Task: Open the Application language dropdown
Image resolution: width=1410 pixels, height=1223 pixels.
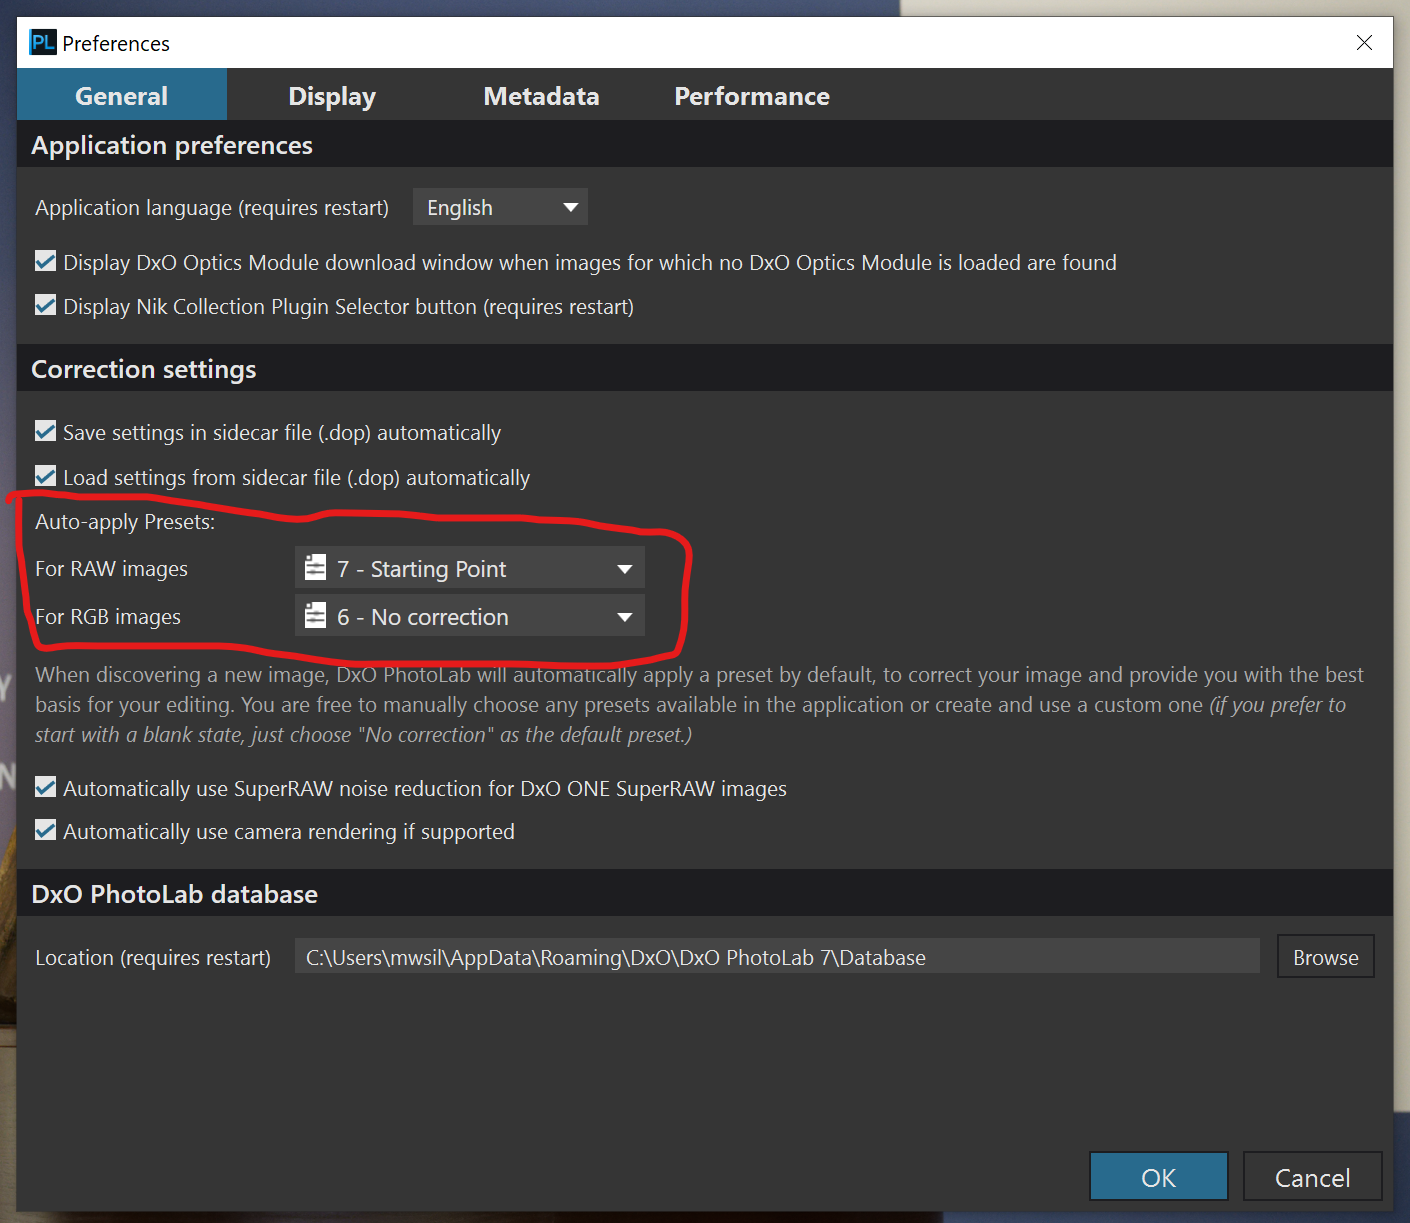Action: (500, 207)
